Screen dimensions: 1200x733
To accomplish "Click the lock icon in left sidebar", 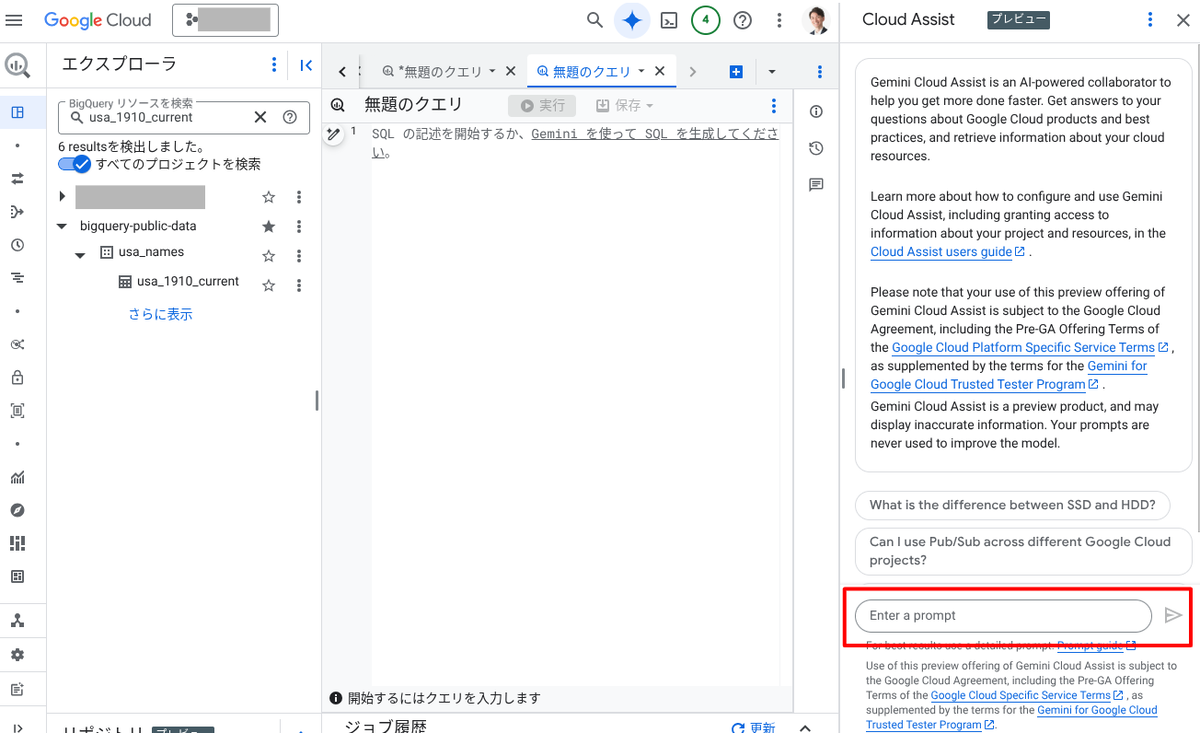I will (17, 378).
